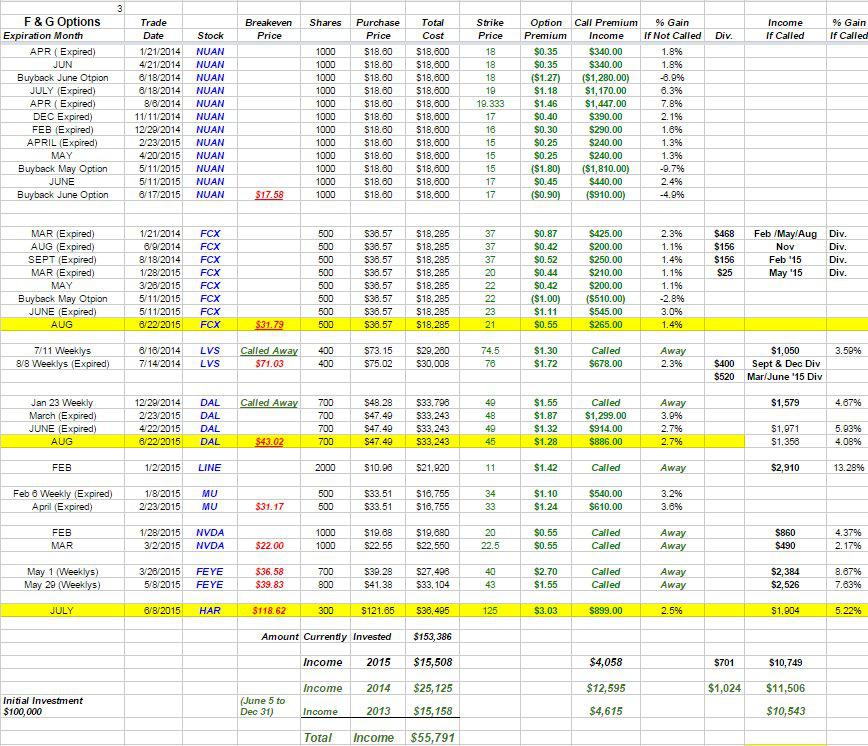
Task: Click the 'May 29 (Weeklys)' cell
Action: click(62, 584)
